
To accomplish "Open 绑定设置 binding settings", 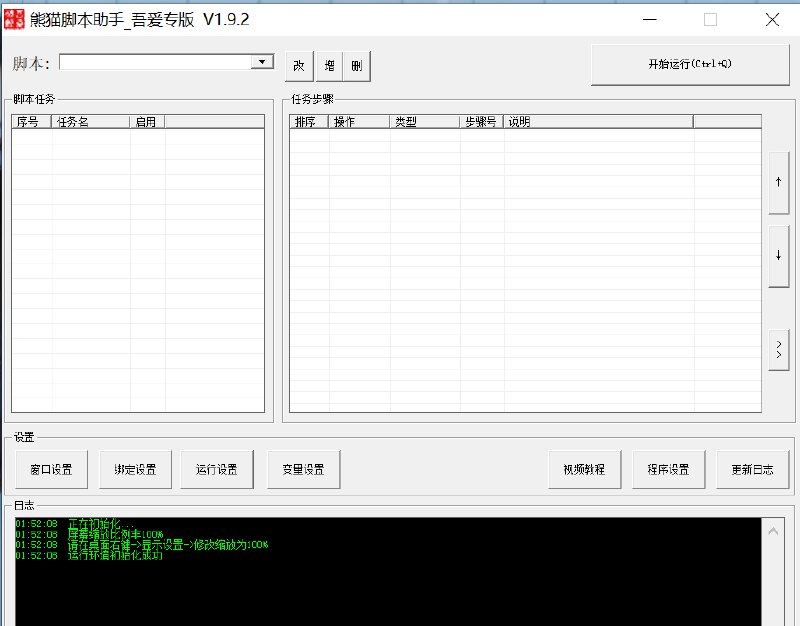I will (x=135, y=468).
